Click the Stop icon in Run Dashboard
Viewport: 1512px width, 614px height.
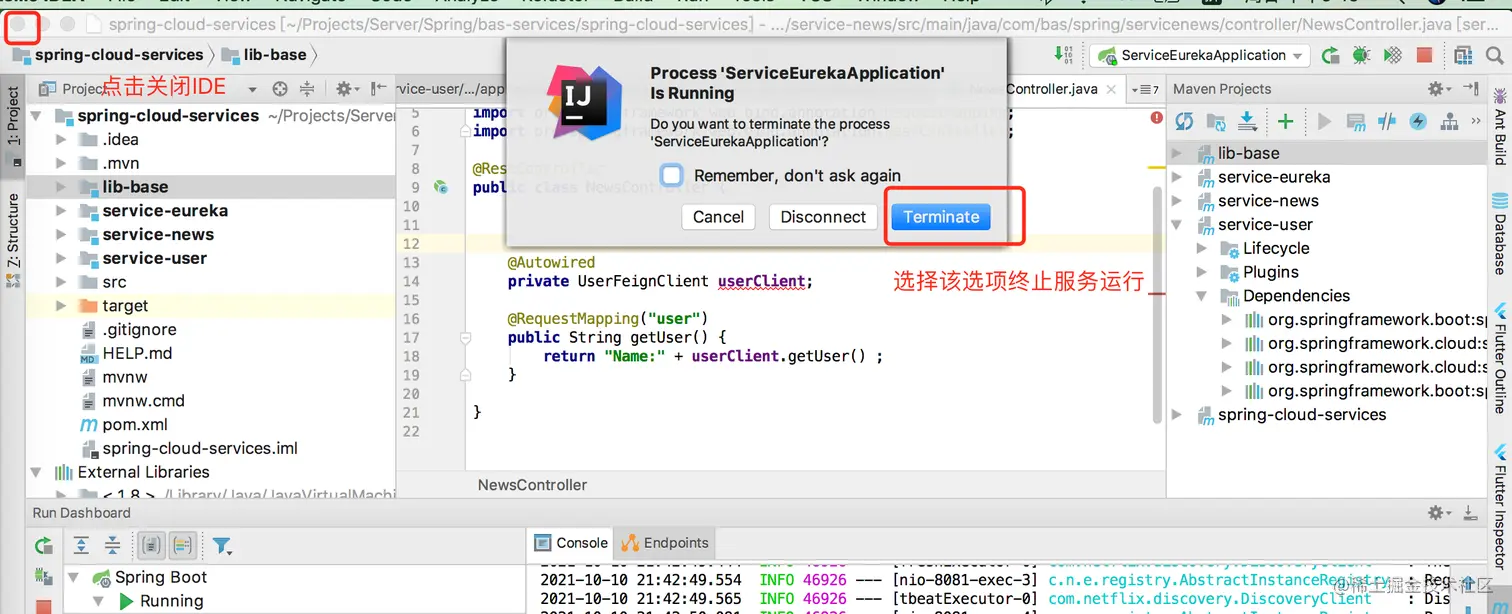pyautogui.click(x=43, y=607)
